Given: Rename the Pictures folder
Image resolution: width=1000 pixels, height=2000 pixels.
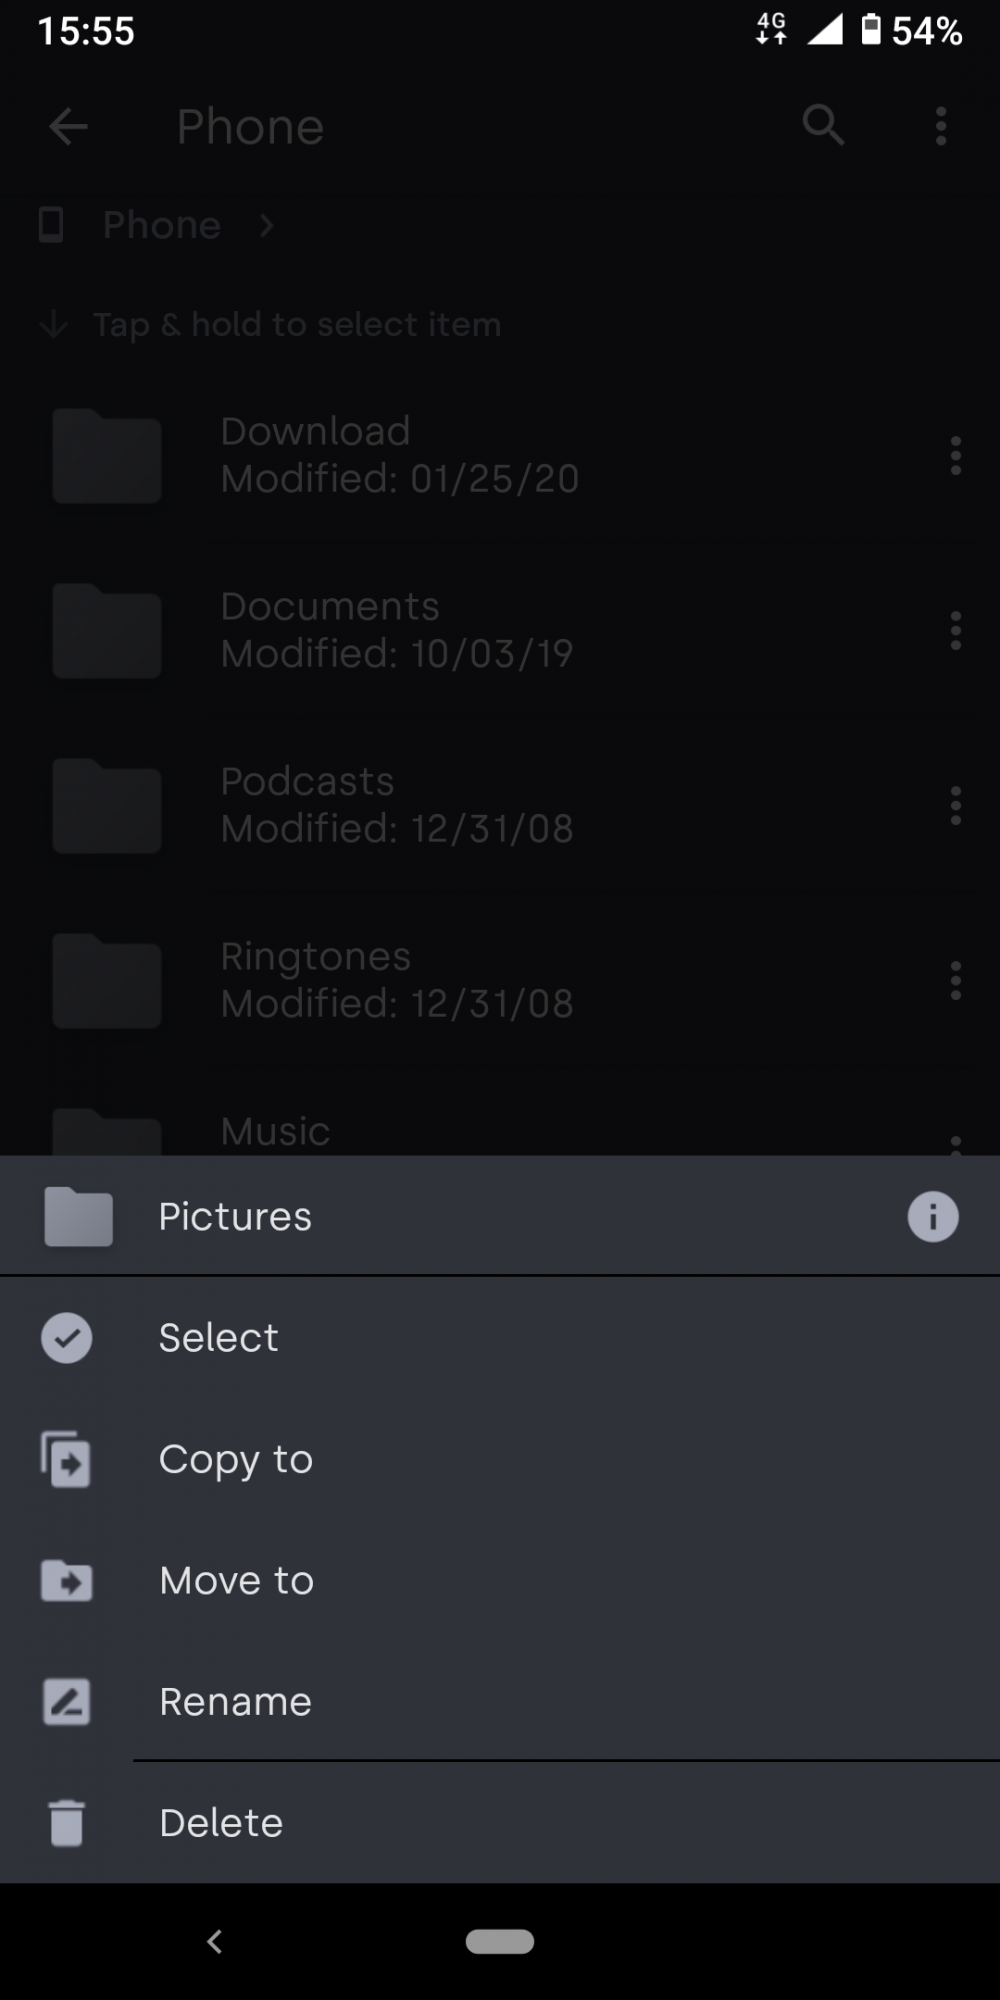Looking at the screenshot, I should [x=236, y=1702].
